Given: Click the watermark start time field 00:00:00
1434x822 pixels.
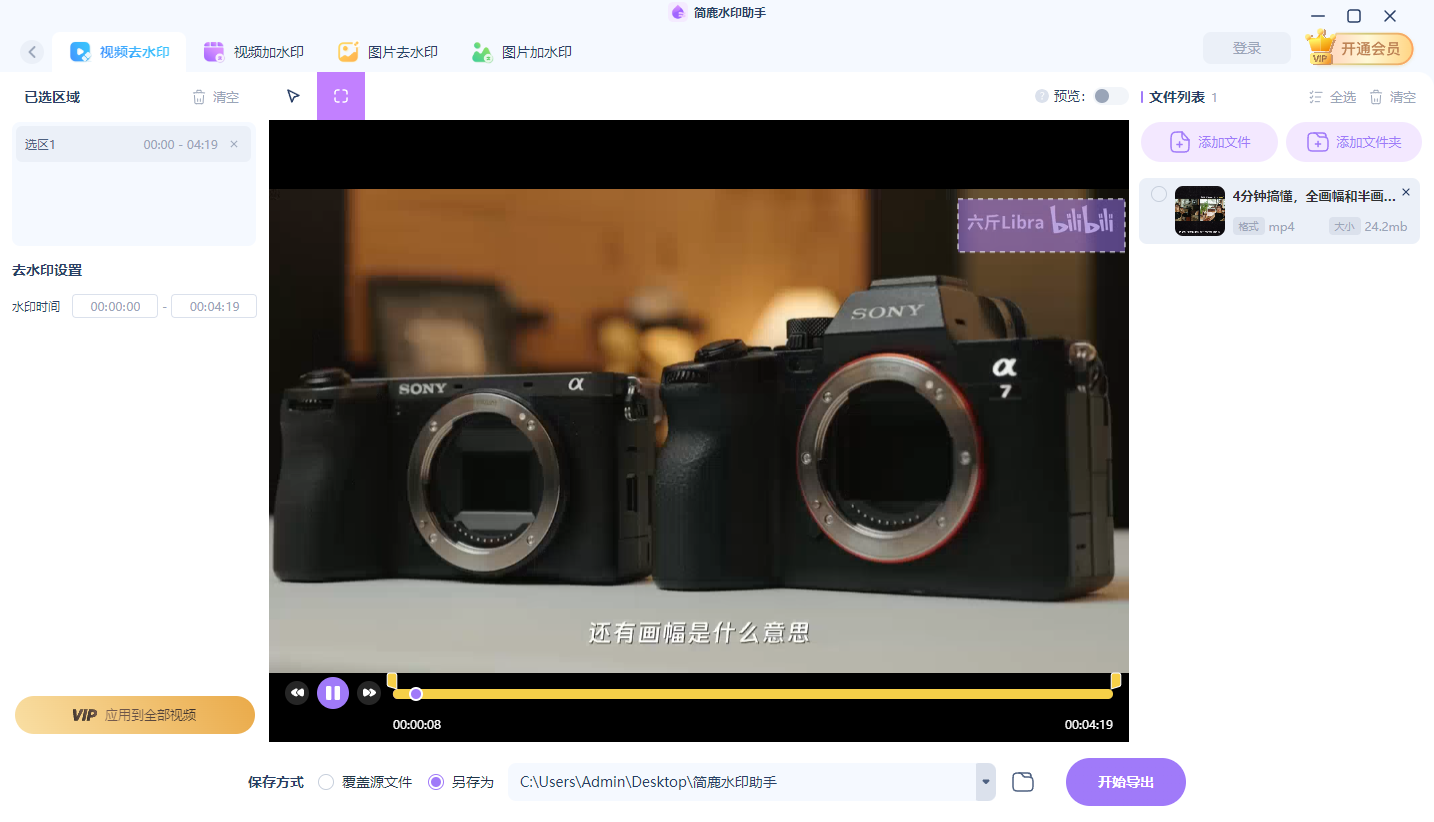Looking at the screenshot, I should [x=115, y=307].
